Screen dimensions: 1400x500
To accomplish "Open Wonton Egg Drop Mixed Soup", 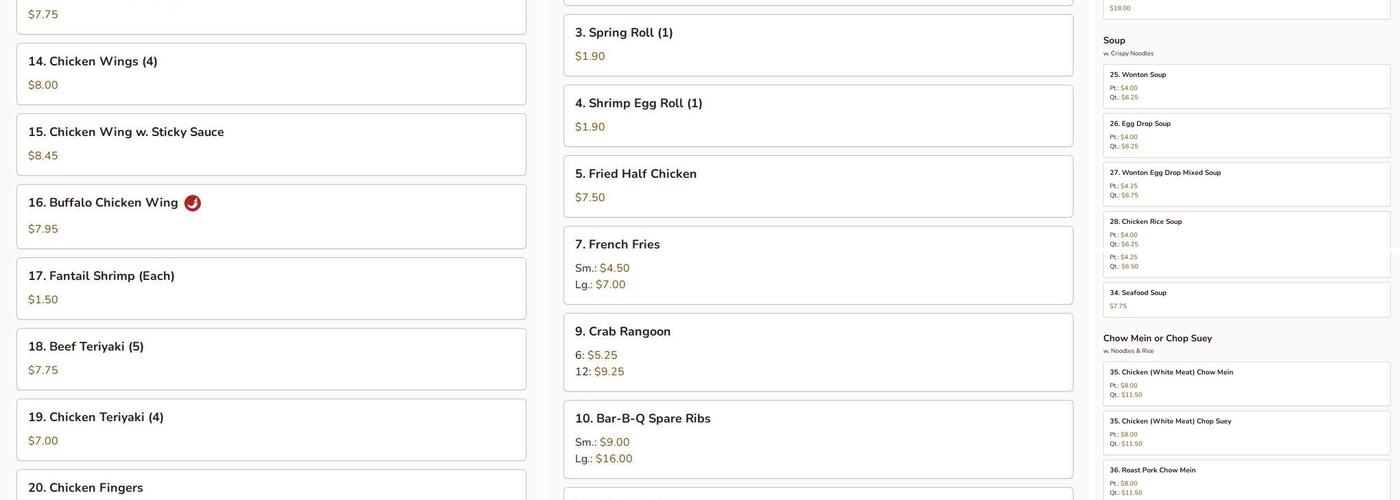I will [1246, 184].
